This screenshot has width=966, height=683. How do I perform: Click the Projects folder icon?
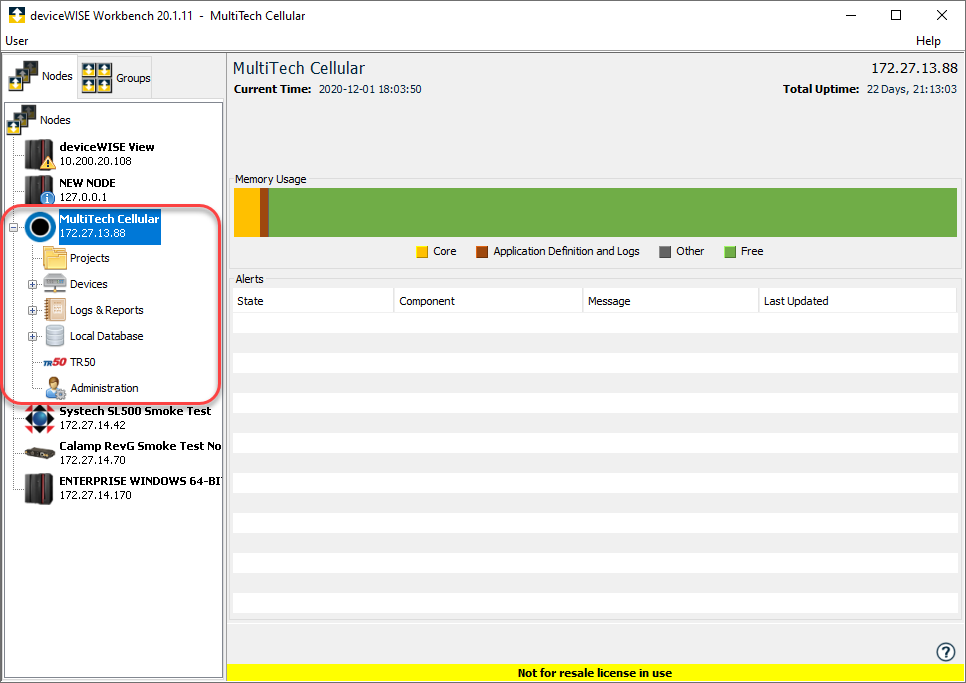point(55,258)
